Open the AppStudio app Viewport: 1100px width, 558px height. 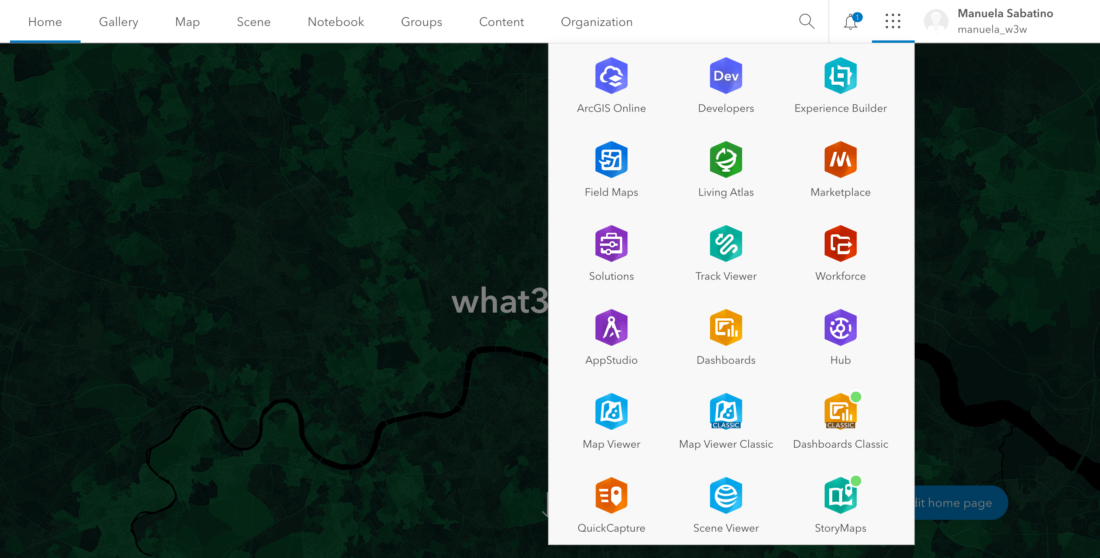(x=611, y=338)
